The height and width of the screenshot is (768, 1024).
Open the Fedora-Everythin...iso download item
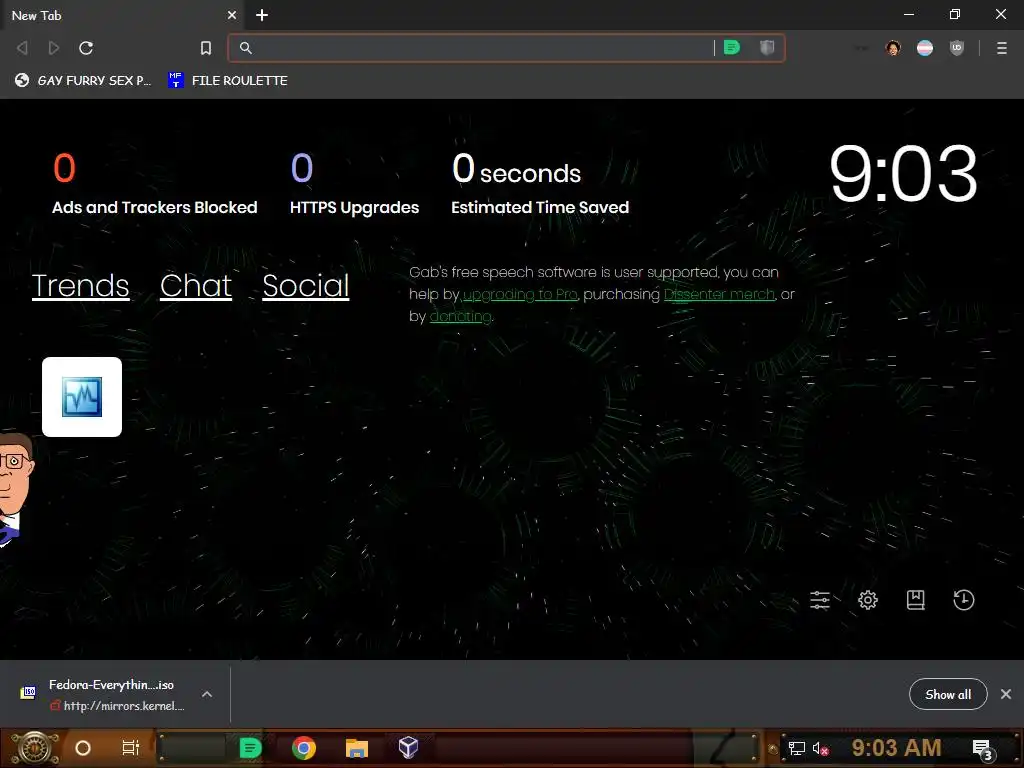click(x=104, y=694)
